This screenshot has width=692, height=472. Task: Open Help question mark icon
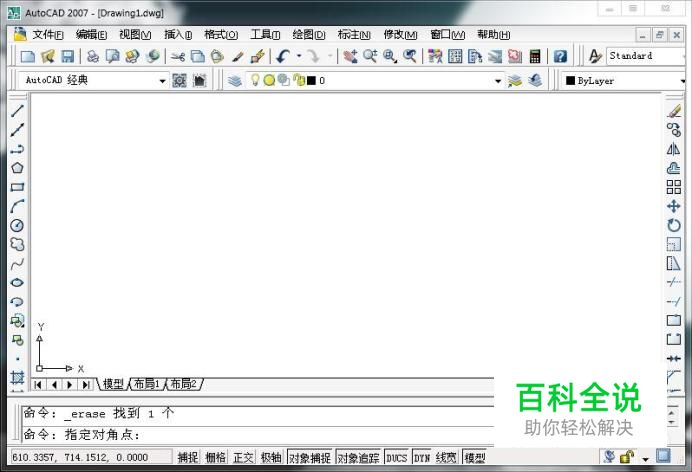[560, 56]
